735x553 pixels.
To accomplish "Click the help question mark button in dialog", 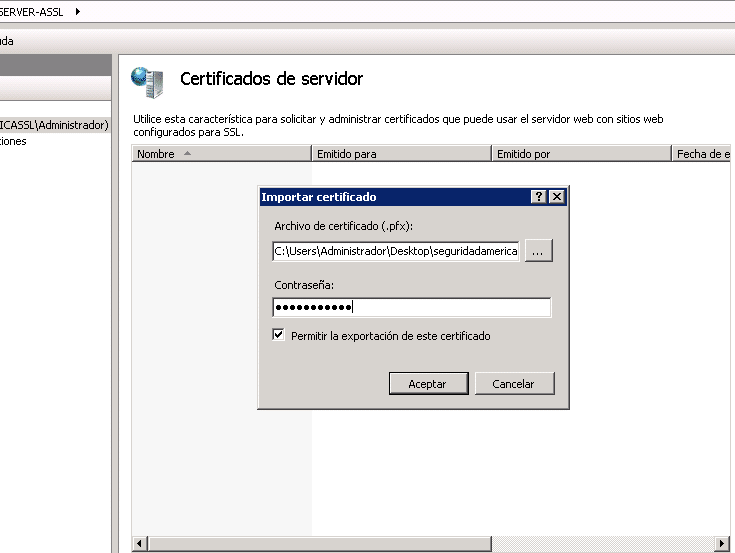I will pos(539,197).
